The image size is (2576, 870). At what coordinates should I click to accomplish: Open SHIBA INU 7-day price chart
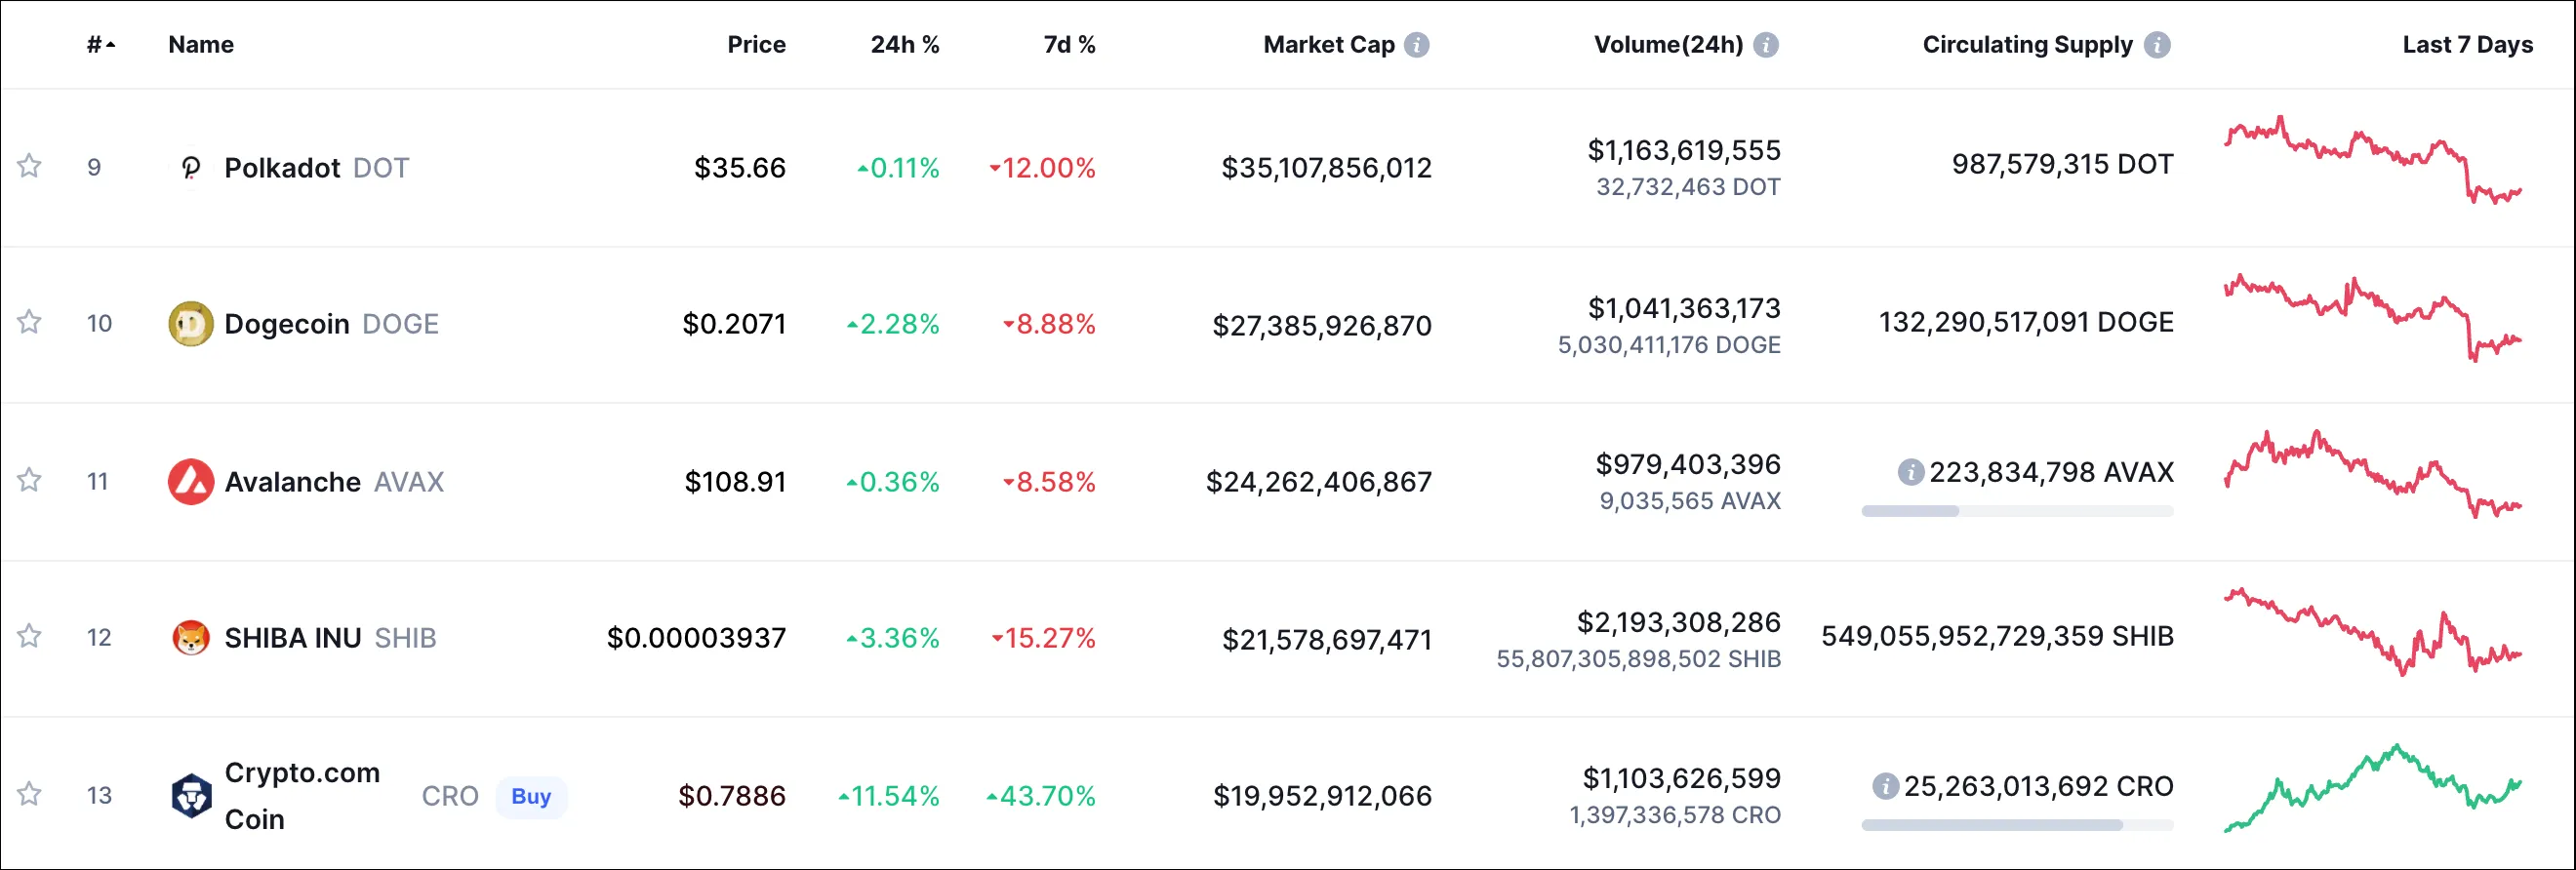2373,631
